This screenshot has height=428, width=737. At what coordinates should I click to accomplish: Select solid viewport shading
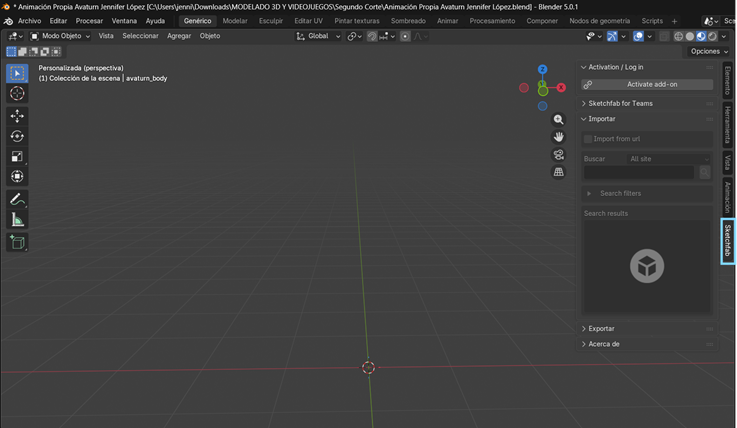[690, 36]
